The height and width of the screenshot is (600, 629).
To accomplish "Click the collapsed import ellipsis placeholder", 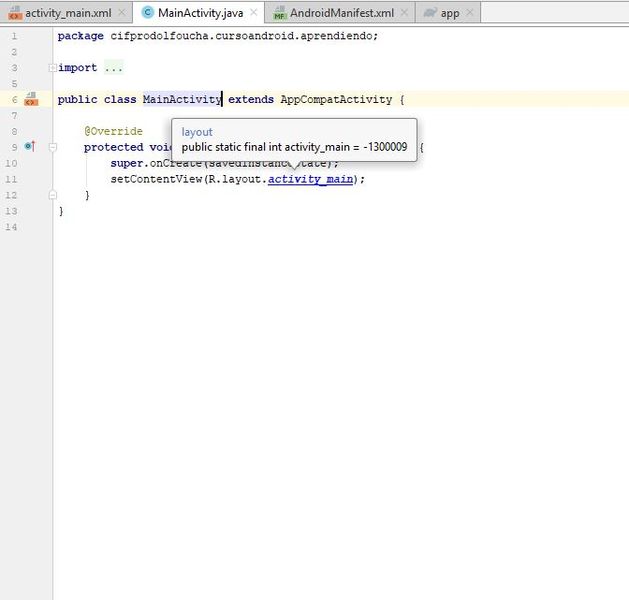I will pos(114,67).
